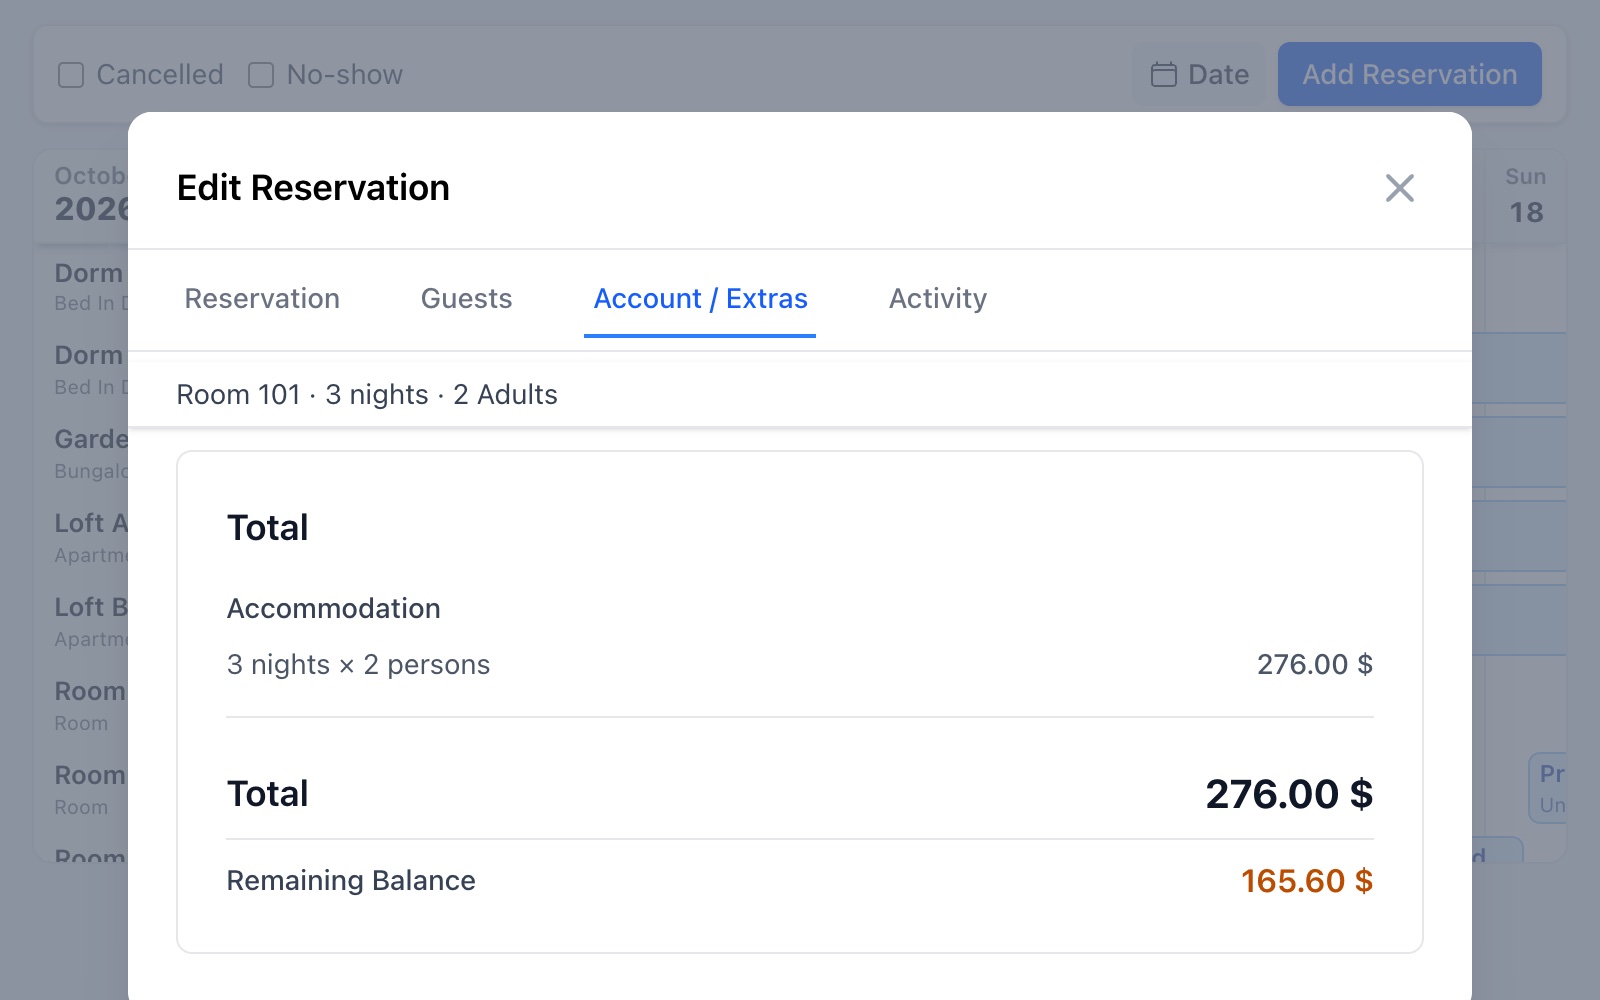The height and width of the screenshot is (1000, 1600).
Task: Click the Accommodation line item amount
Action: point(1314,665)
